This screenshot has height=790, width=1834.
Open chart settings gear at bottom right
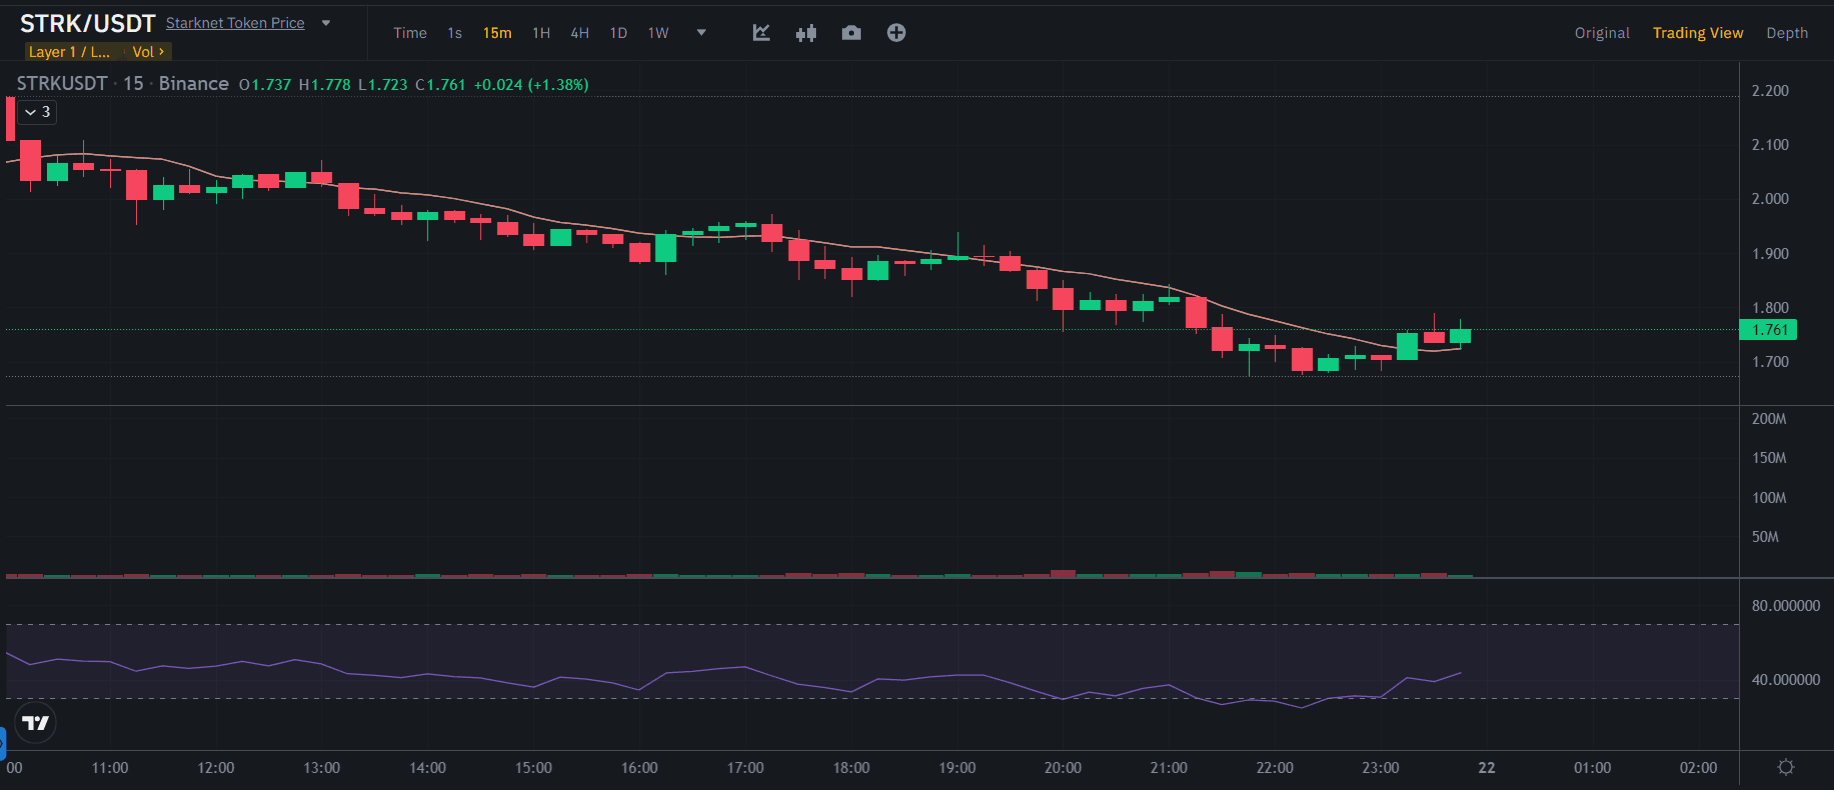[1786, 767]
